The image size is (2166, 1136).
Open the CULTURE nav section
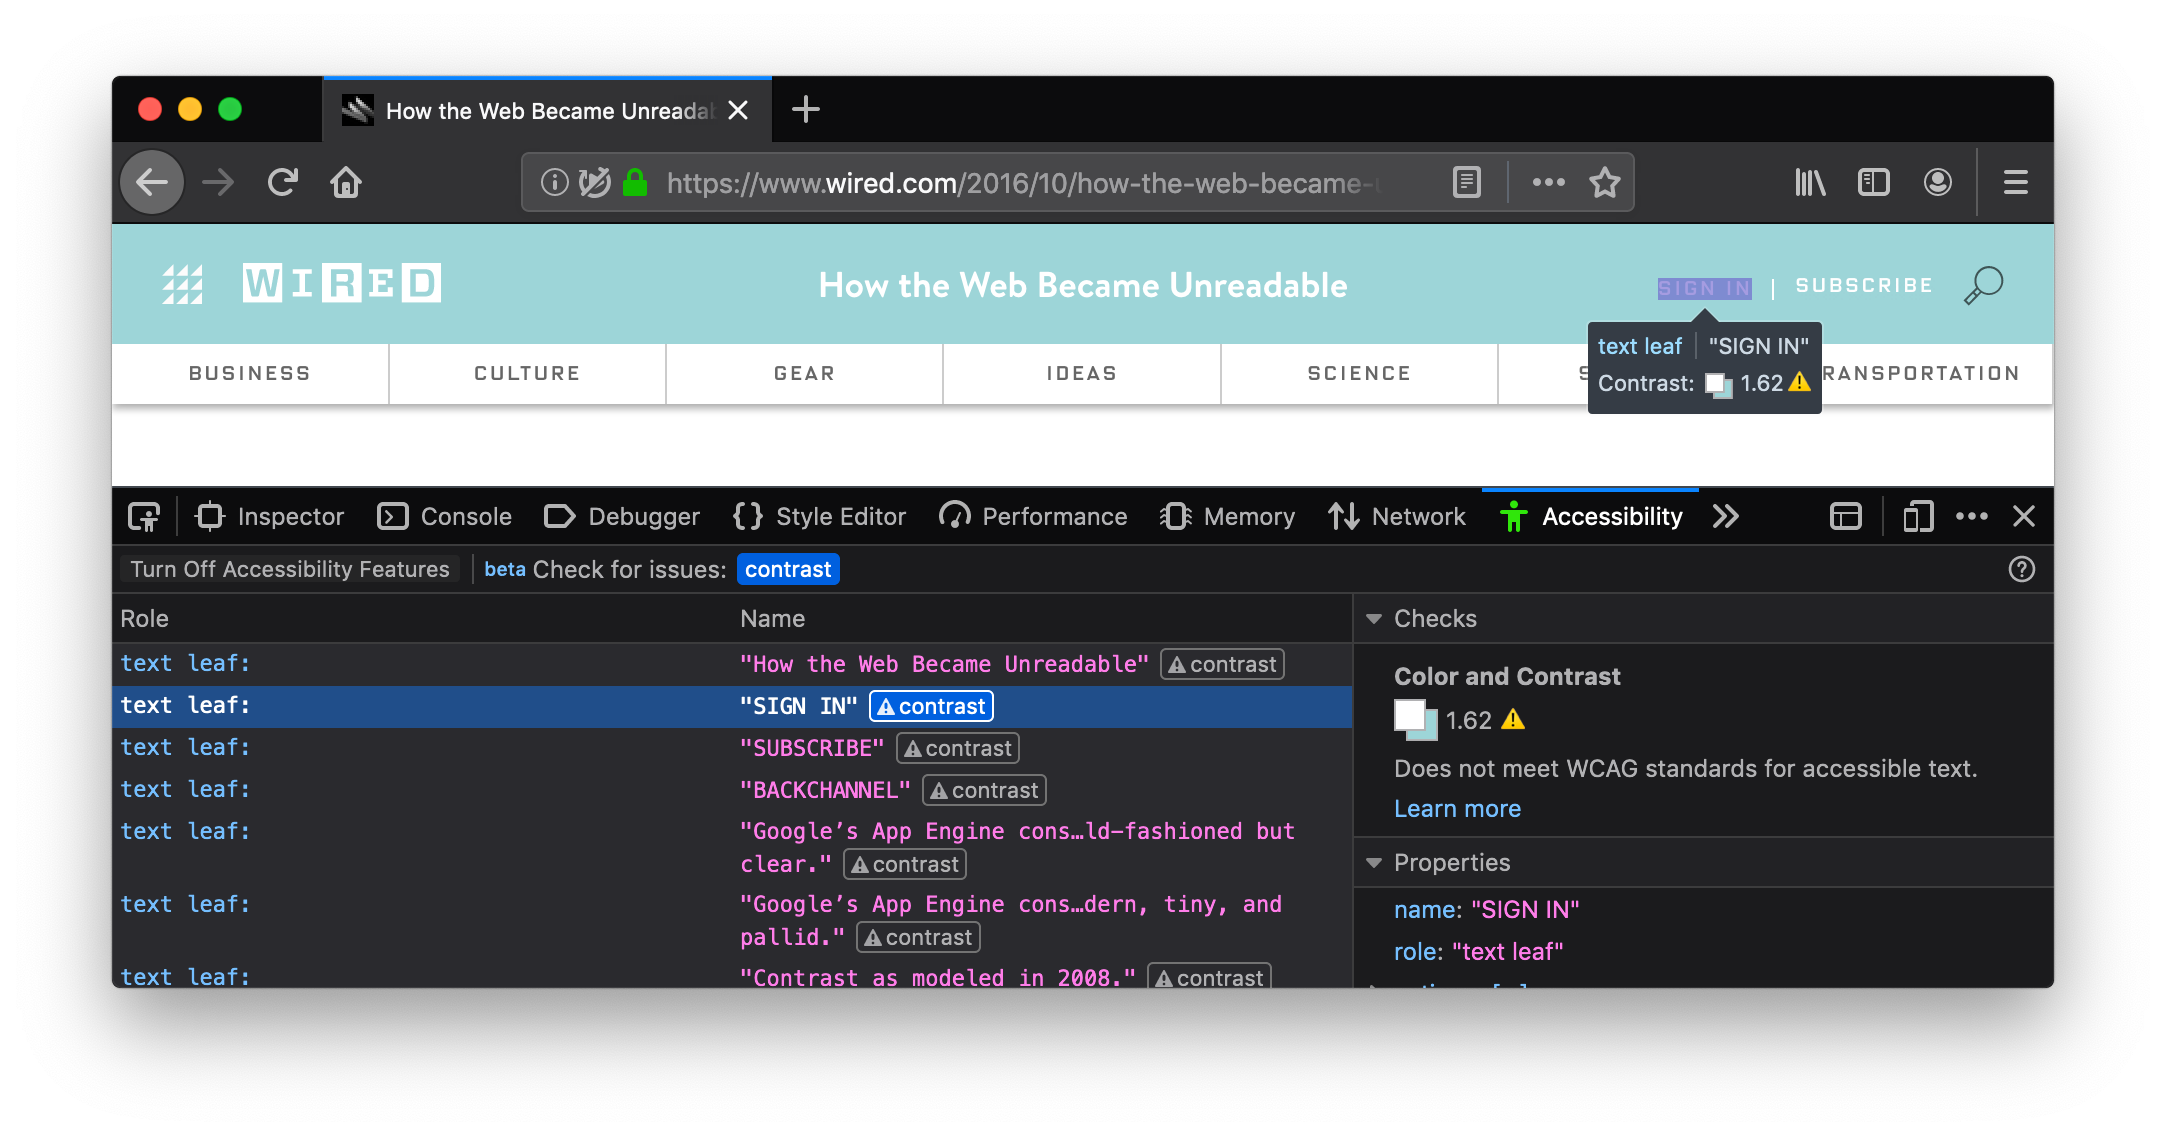pyautogui.click(x=527, y=373)
